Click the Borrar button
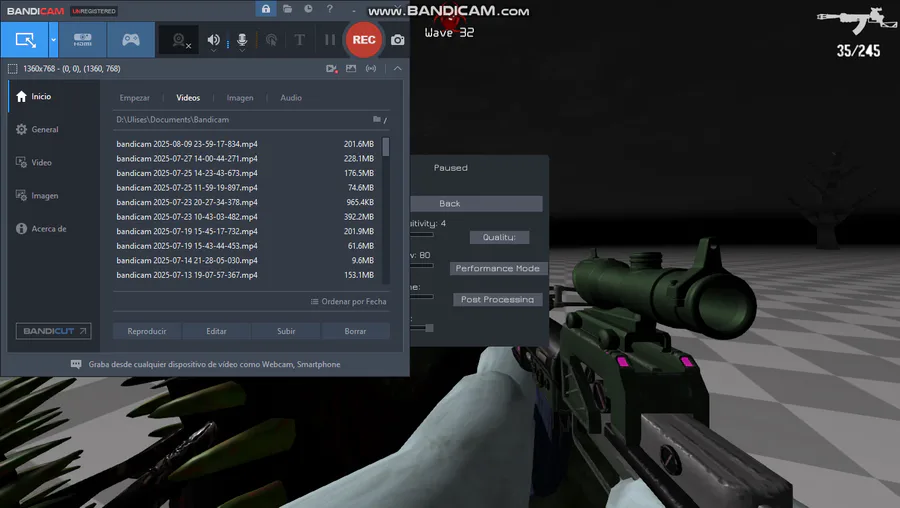The width and height of the screenshot is (900, 508). 355,331
